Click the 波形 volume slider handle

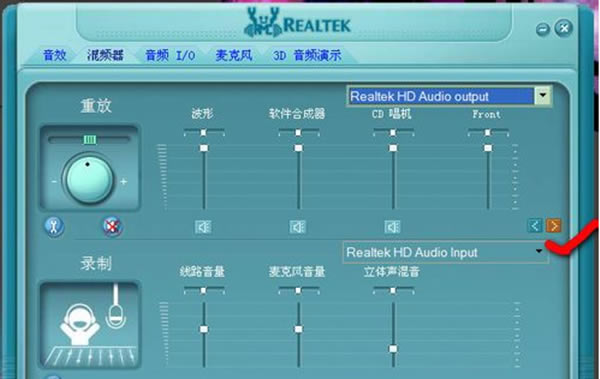(x=204, y=148)
